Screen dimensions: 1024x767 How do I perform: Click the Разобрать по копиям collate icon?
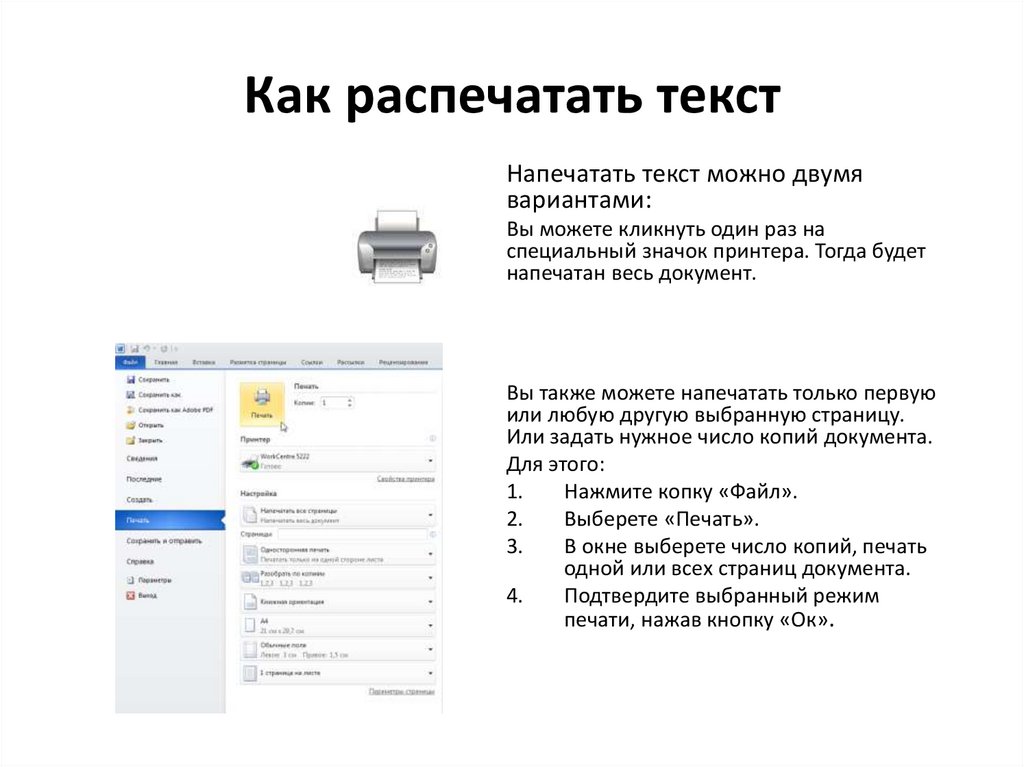(x=250, y=578)
